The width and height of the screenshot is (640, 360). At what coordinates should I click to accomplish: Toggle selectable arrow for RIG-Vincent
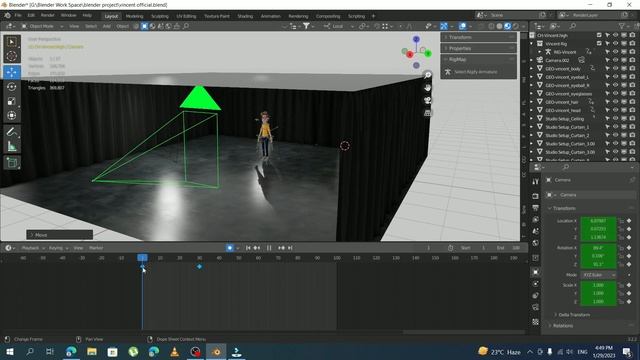pos(607,52)
